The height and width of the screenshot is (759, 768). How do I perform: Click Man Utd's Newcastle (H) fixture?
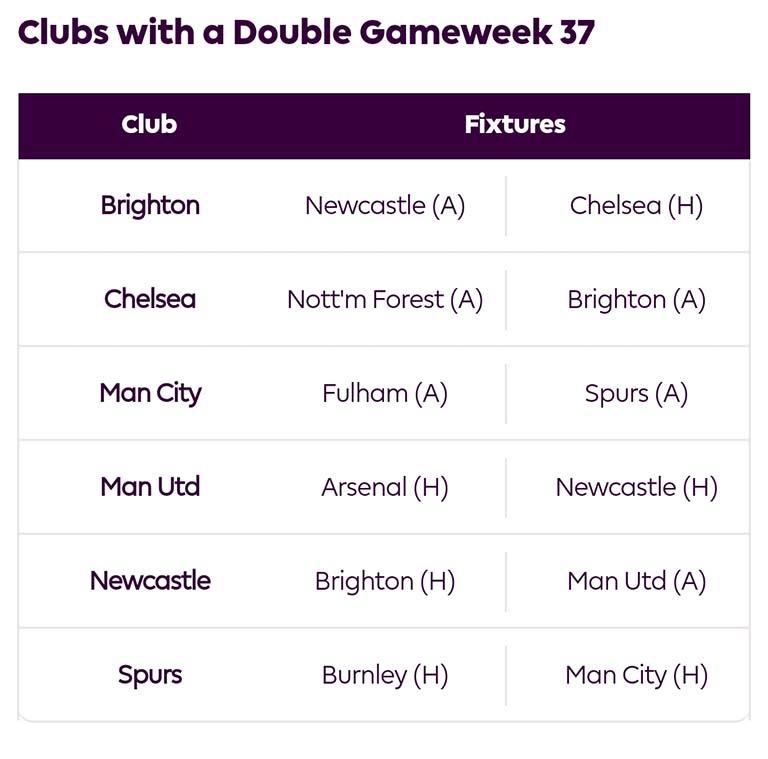point(636,488)
